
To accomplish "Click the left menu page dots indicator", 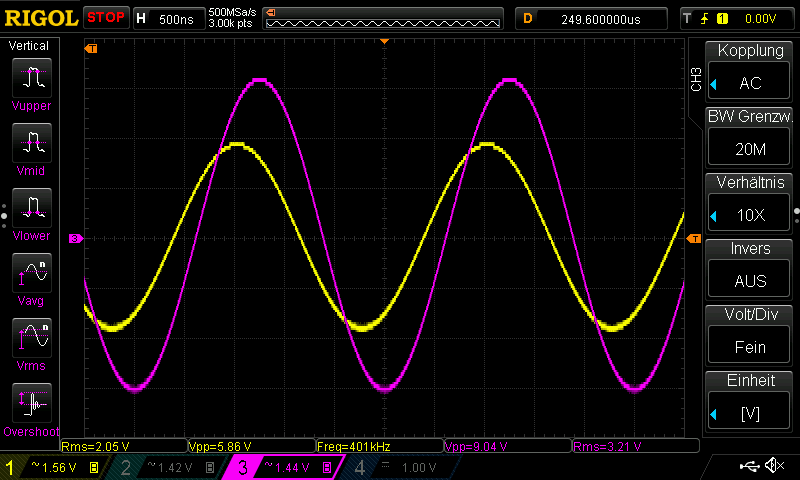I will coord(4,216).
